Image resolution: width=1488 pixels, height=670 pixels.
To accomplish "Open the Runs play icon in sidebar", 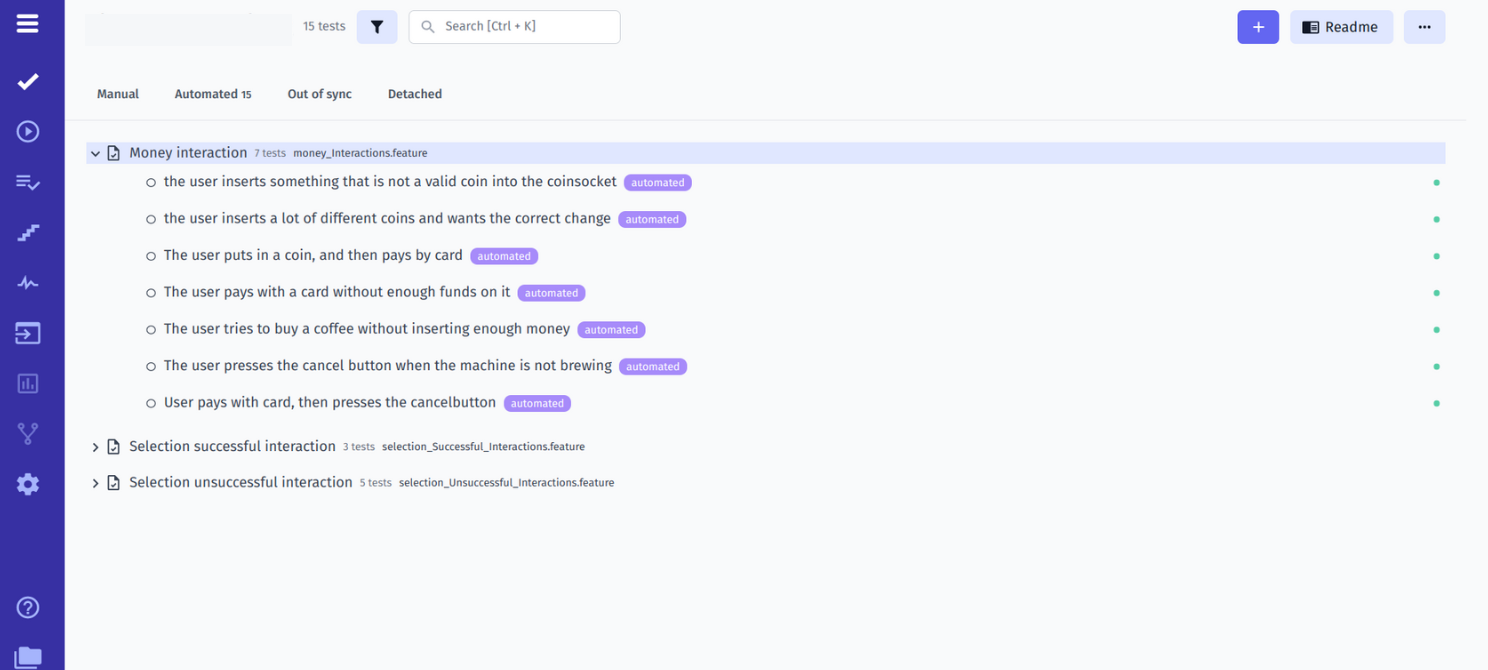I will (x=28, y=131).
